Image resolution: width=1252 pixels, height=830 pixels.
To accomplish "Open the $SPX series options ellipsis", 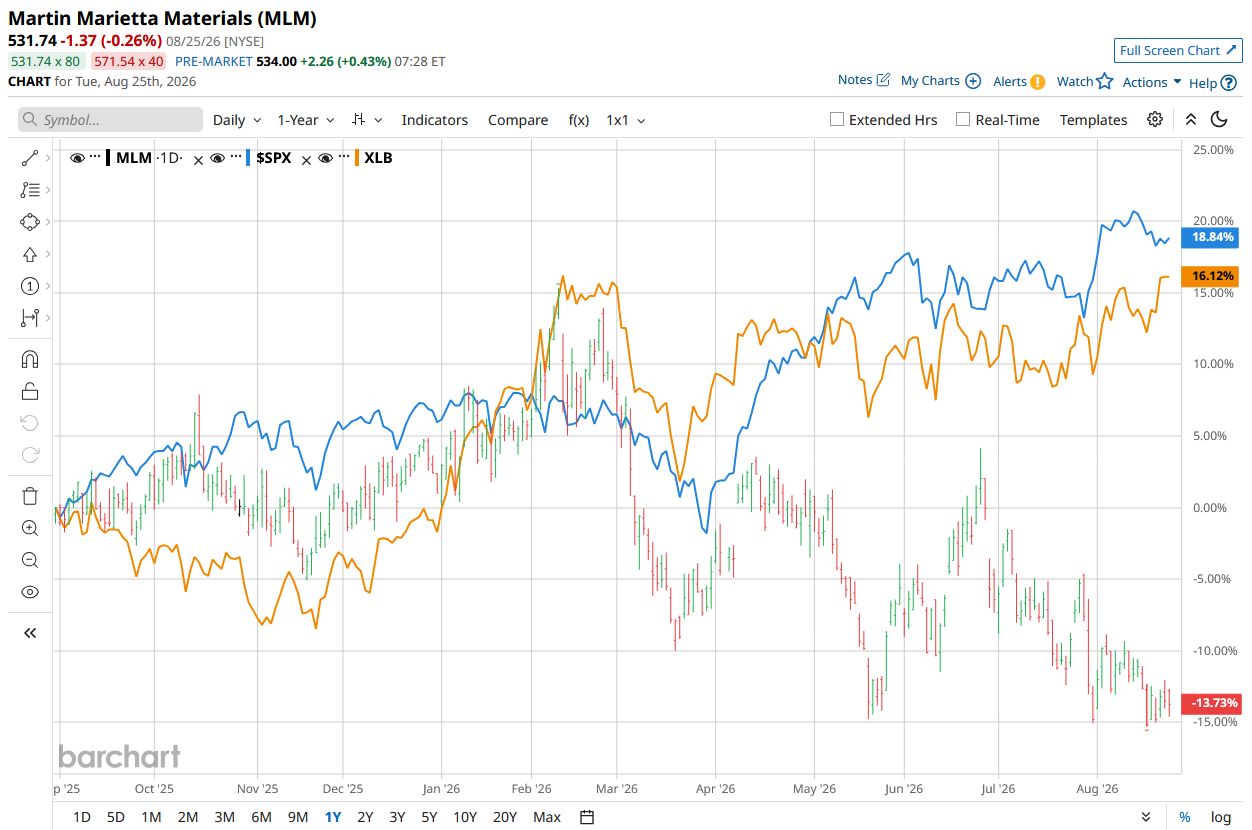I will (235, 157).
